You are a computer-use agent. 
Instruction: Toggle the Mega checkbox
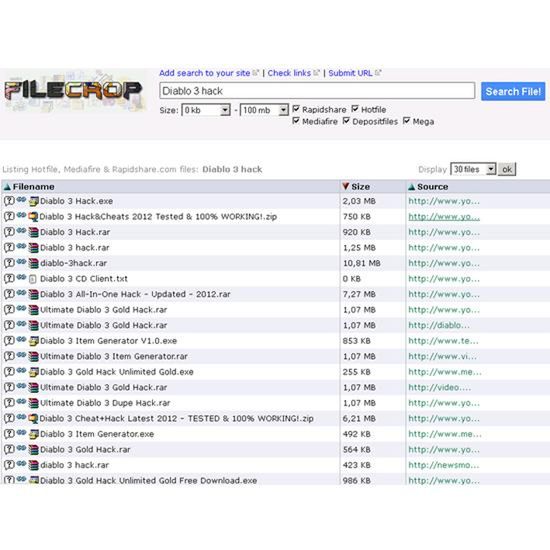(x=407, y=121)
